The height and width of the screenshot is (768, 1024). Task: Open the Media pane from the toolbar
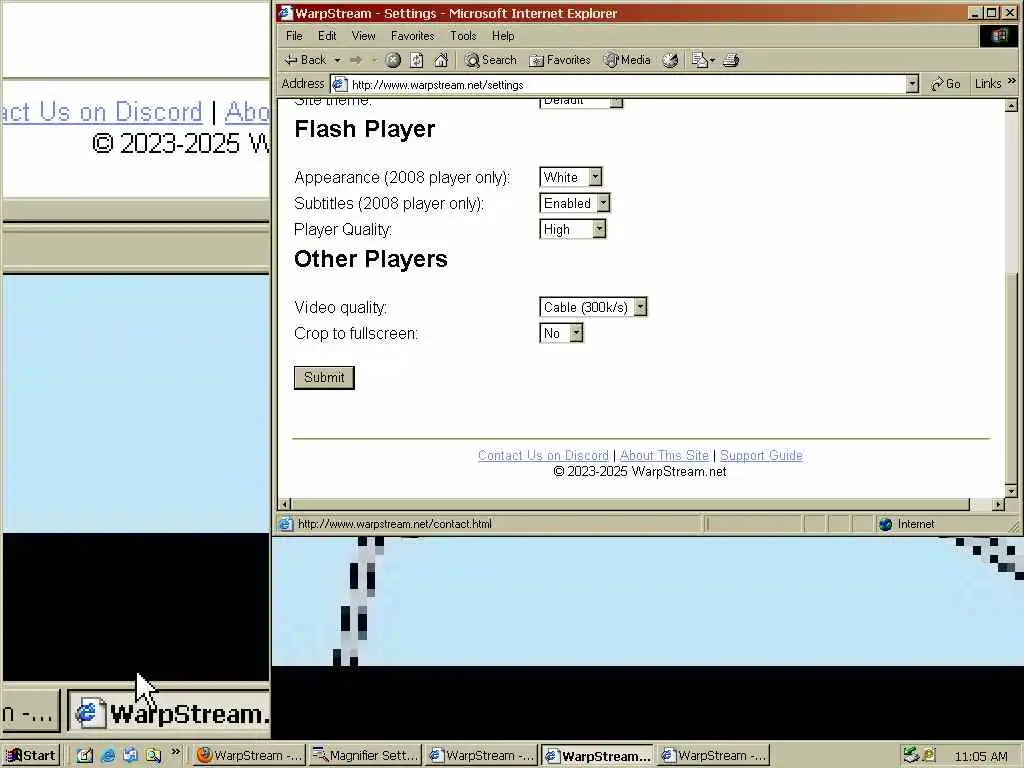pyautogui.click(x=627, y=60)
